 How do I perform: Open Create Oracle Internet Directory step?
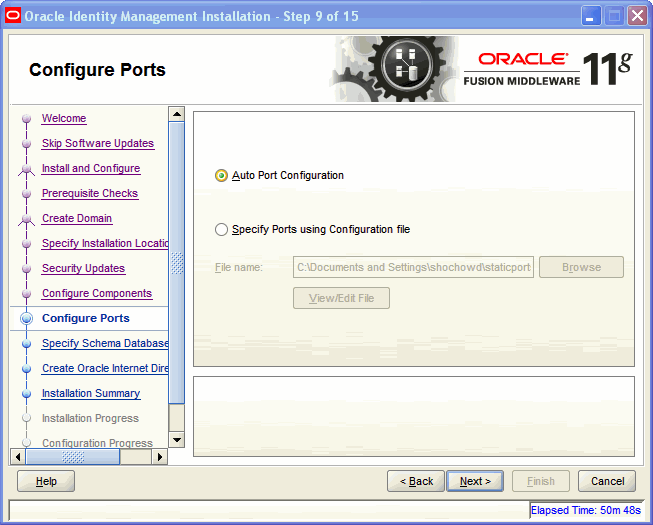click(x=105, y=368)
